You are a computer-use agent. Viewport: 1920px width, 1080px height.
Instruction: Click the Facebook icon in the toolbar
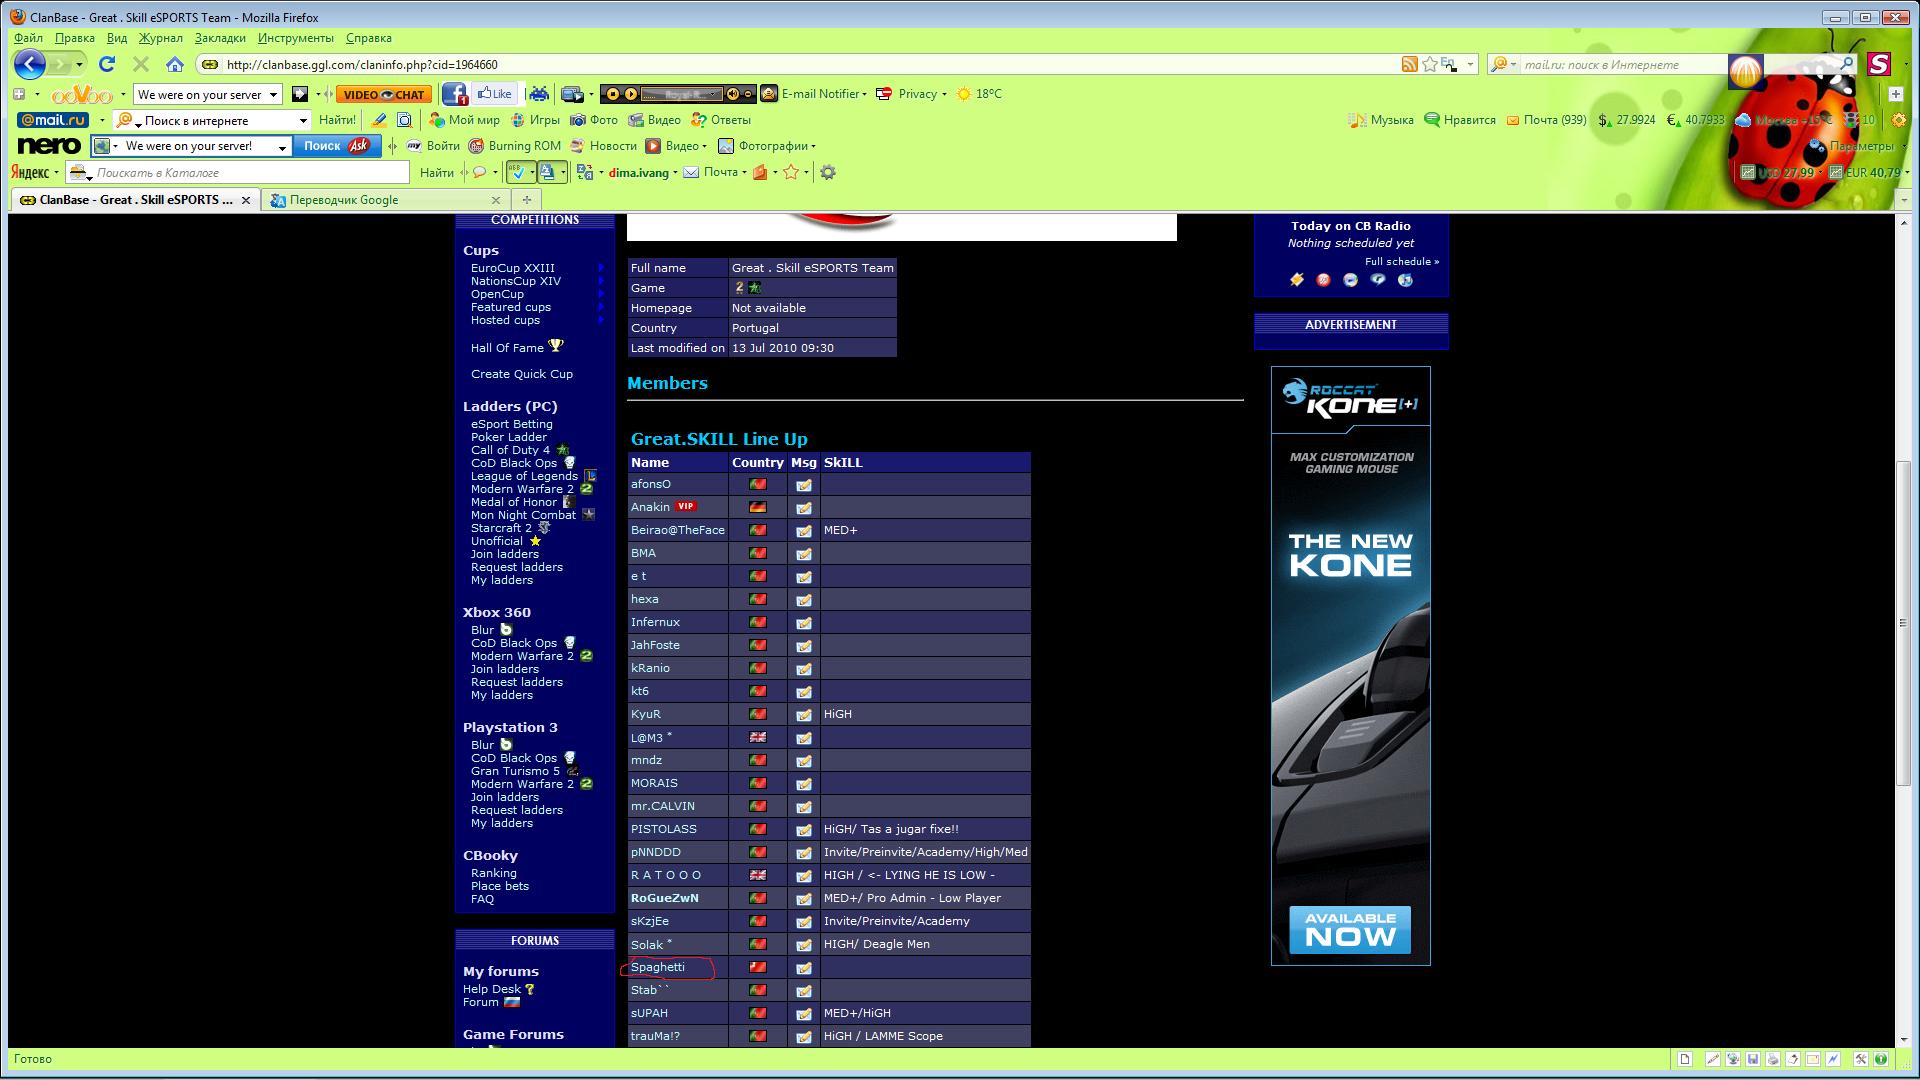tap(455, 94)
